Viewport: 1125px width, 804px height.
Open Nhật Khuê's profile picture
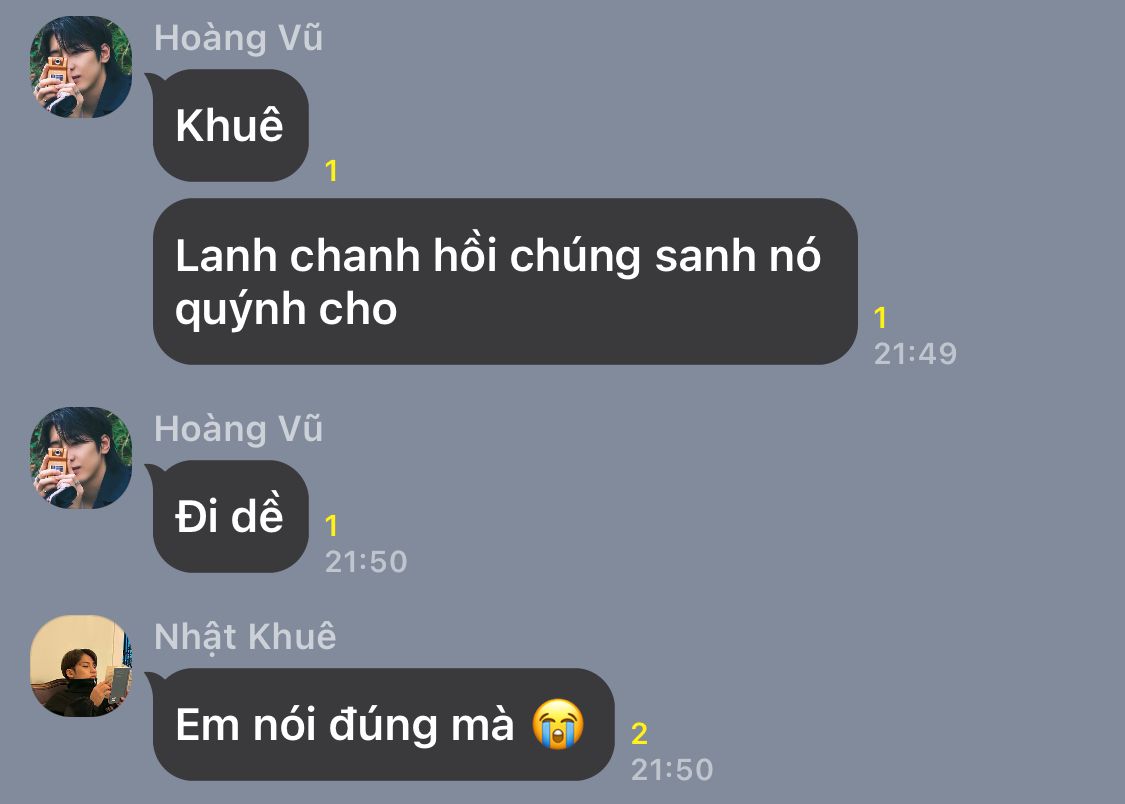coord(80,666)
